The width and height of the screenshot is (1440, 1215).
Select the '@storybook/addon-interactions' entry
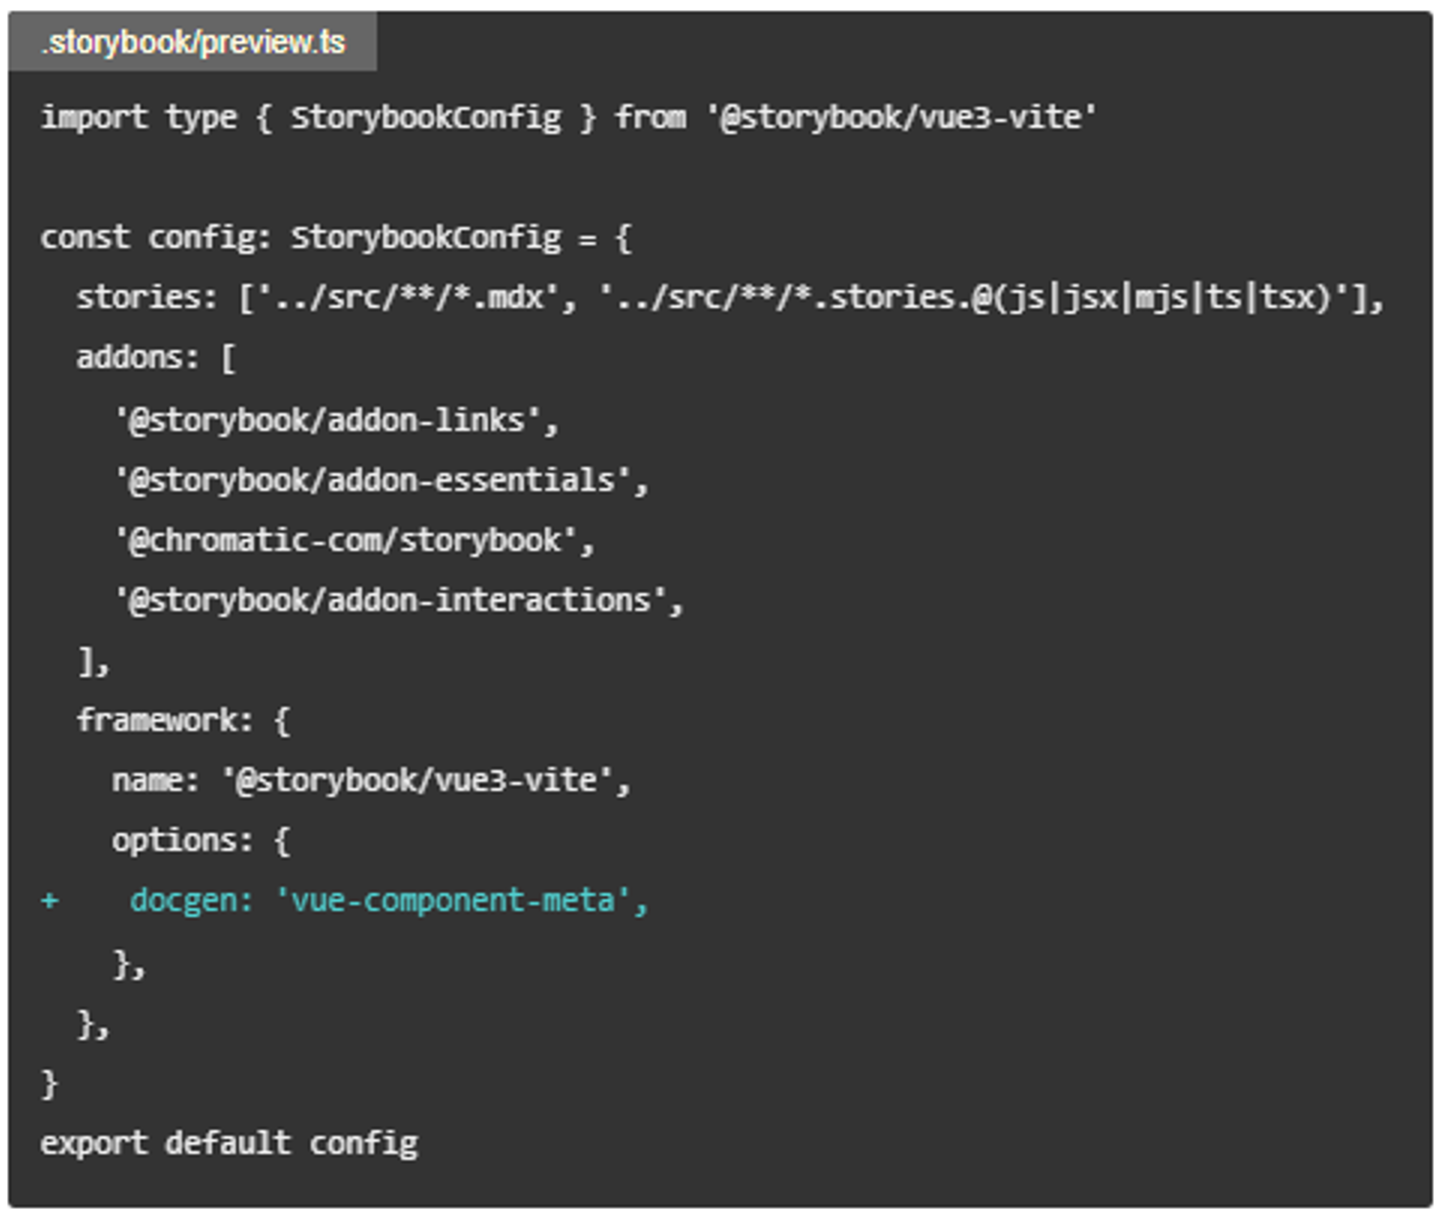[x=398, y=601]
